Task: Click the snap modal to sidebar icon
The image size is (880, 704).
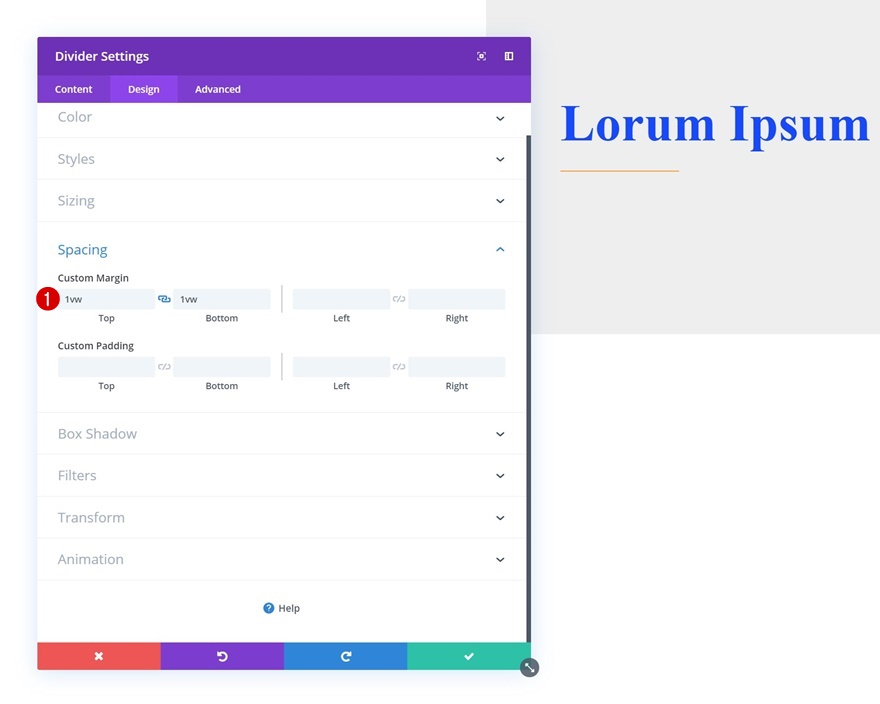Action: tap(508, 56)
